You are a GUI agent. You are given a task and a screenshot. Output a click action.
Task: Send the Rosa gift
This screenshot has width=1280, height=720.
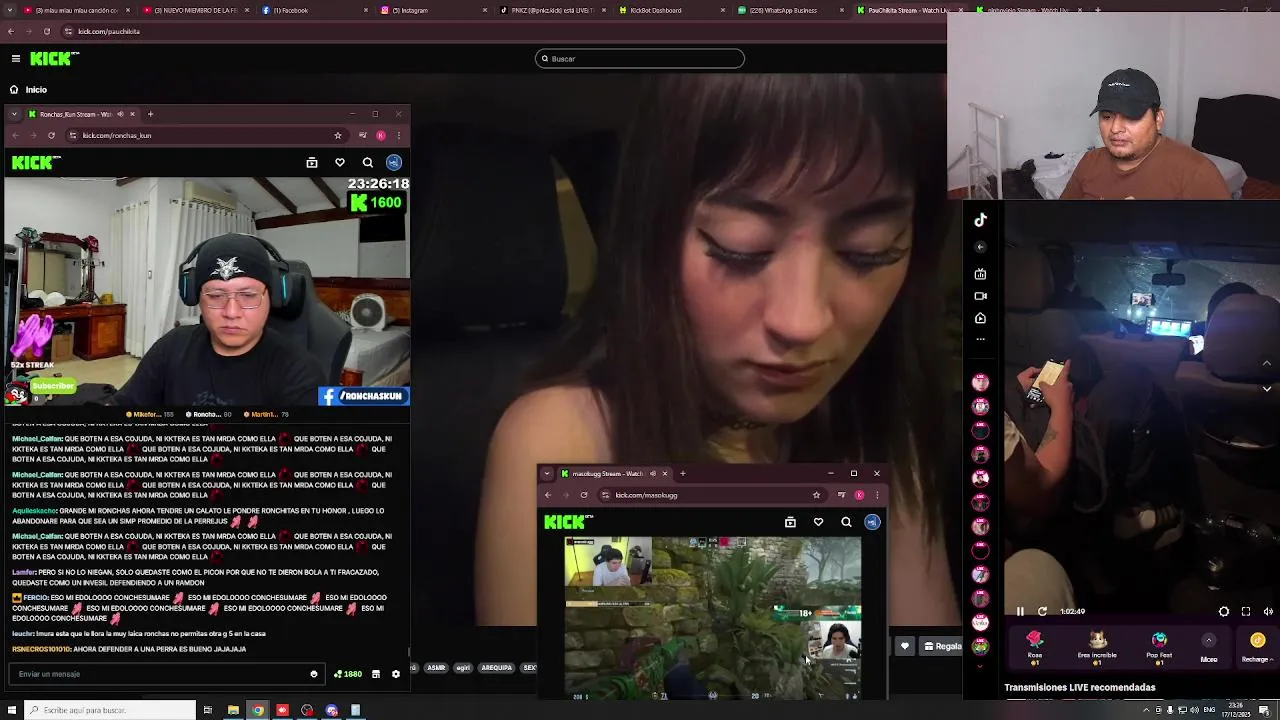point(1035,646)
